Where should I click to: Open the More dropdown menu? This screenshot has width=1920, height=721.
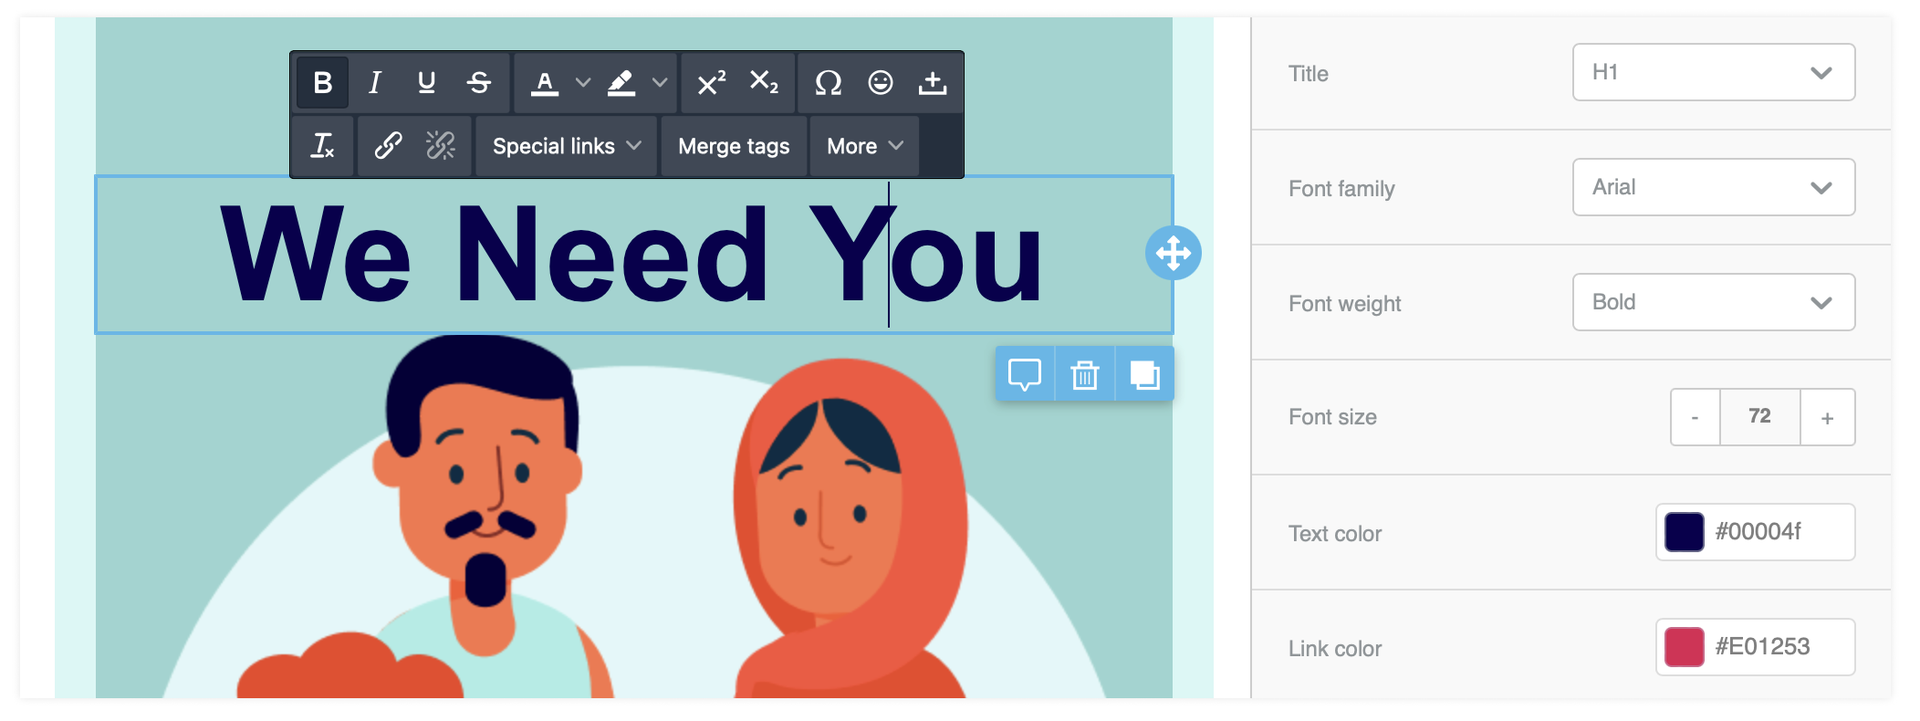864,146
